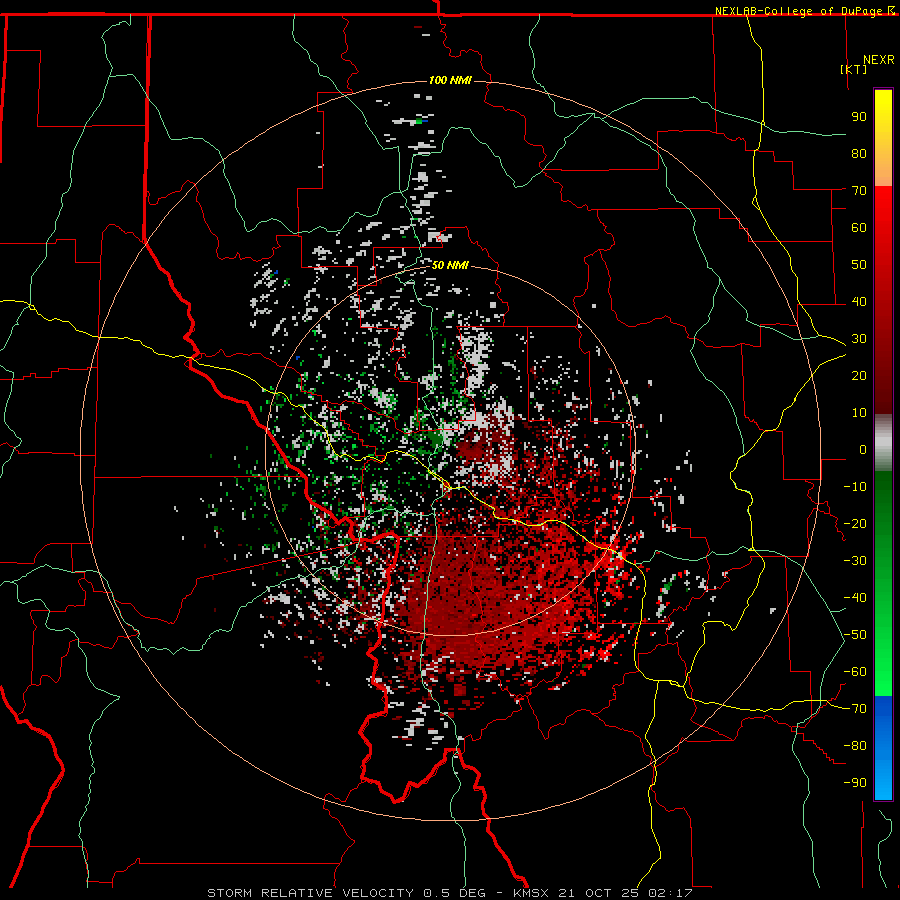Image resolution: width=900 pixels, height=900 pixels.
Task: Click the gray near-zero segment of the color bar
Action: [x=883, y=443]
